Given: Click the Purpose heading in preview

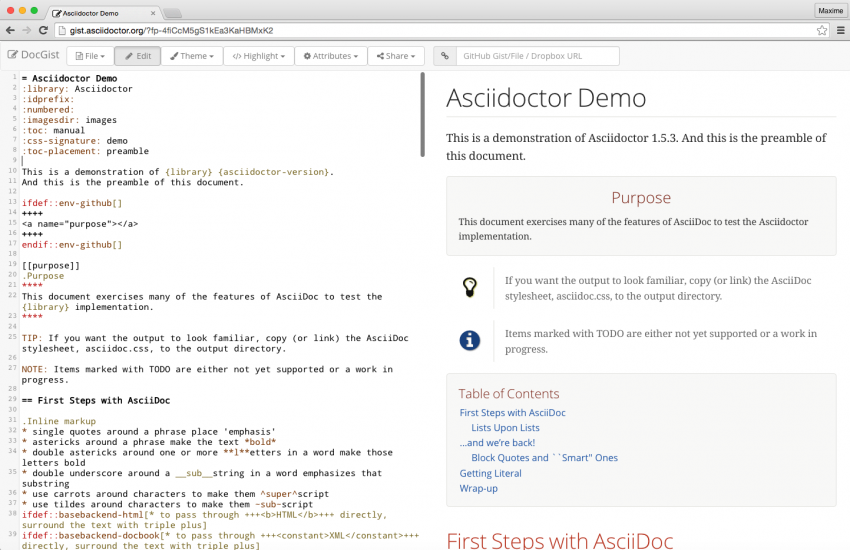Looking at the screenshot, I should pyautogui.click(x=641, y=198).
